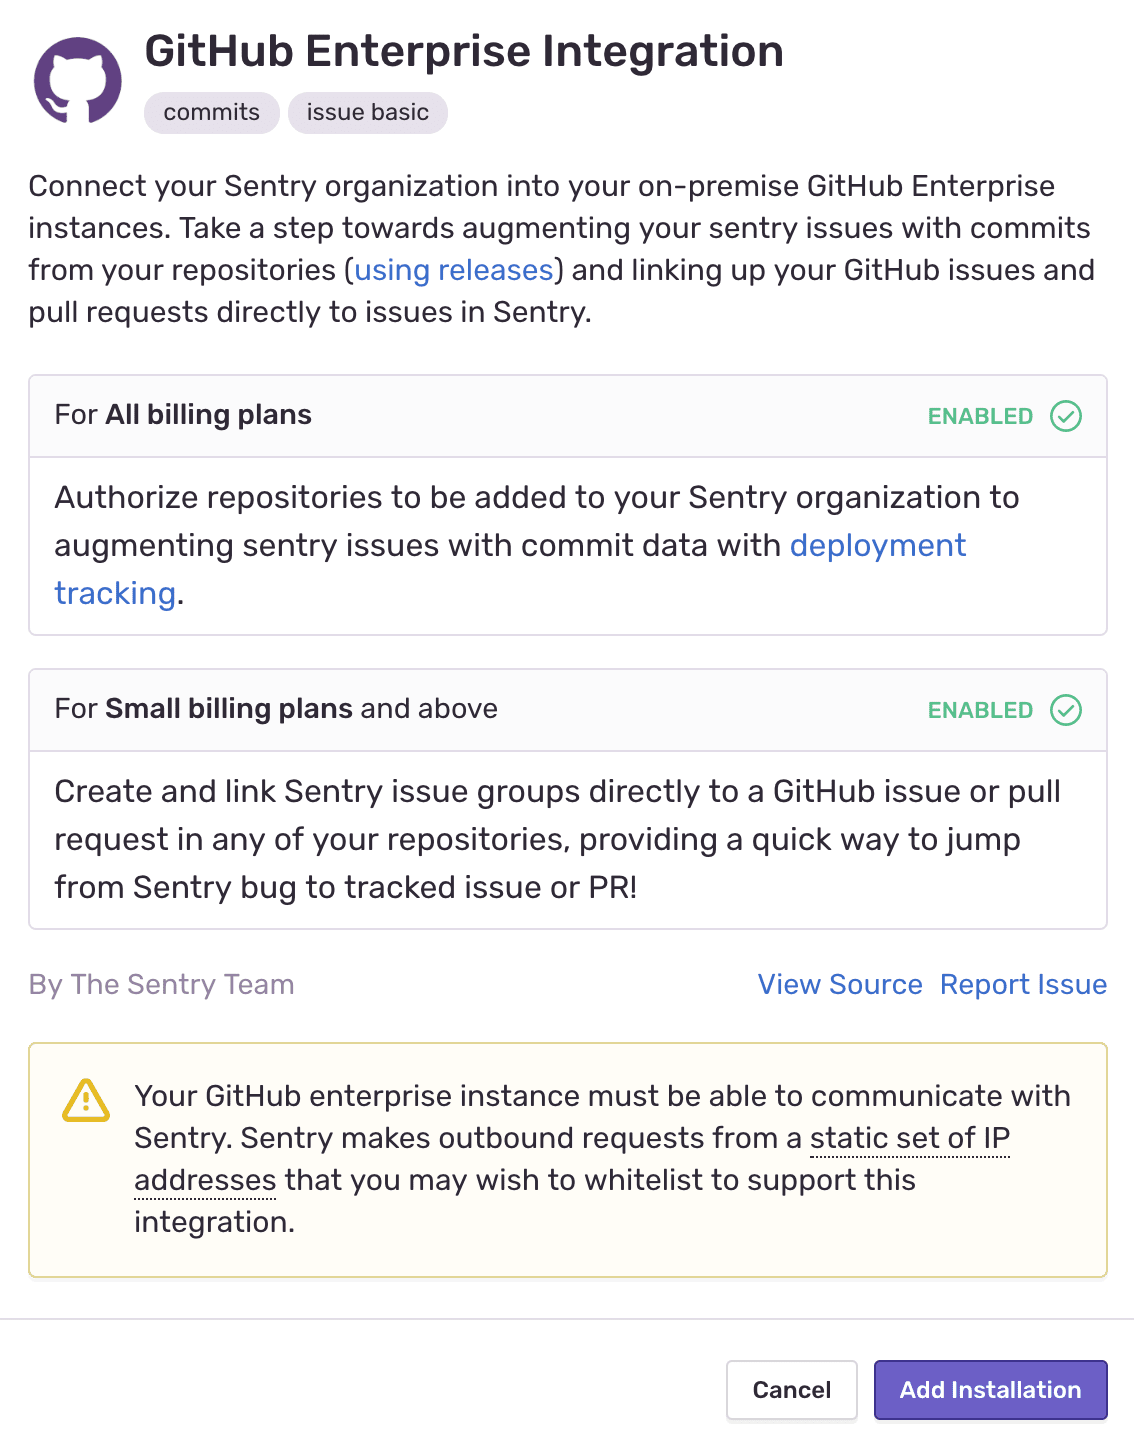Click ENABLED label in All billing plans panel
The height and width of the screenshot is (1446, 1134).
pos(980,416)
